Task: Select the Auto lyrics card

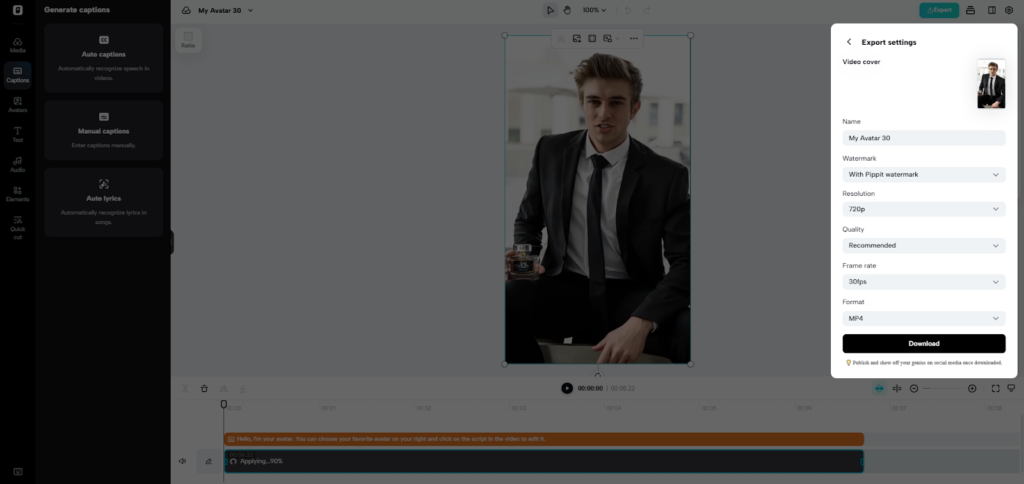Action: (x=104, y=202)
